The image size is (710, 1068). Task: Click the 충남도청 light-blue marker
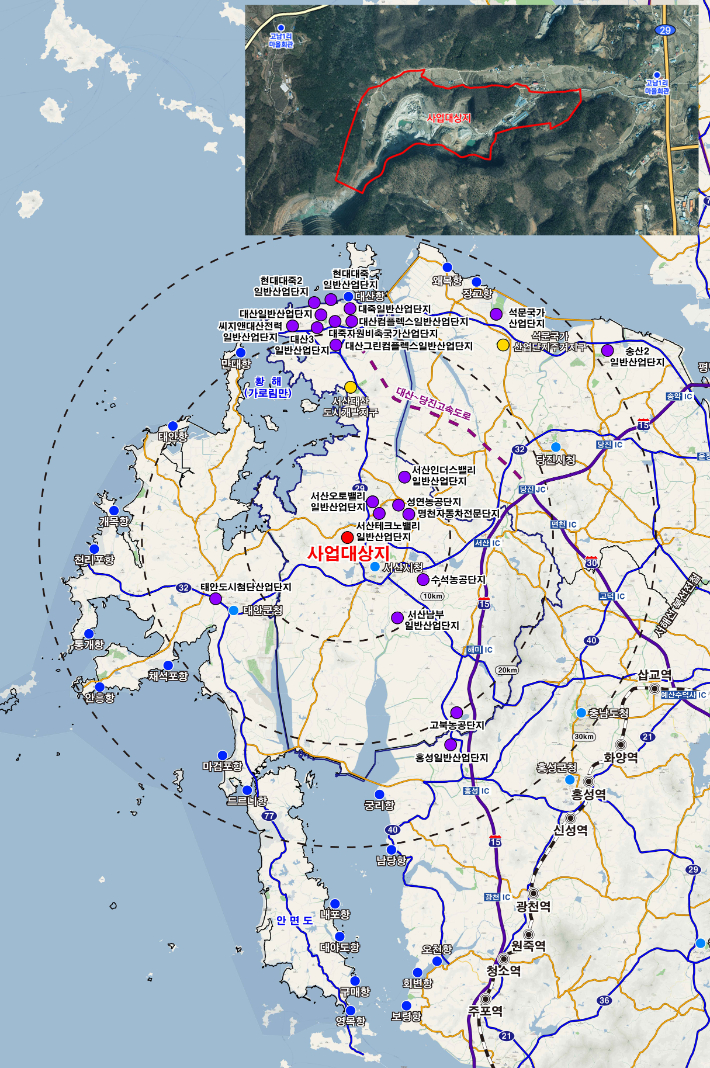tap(581, 712)
